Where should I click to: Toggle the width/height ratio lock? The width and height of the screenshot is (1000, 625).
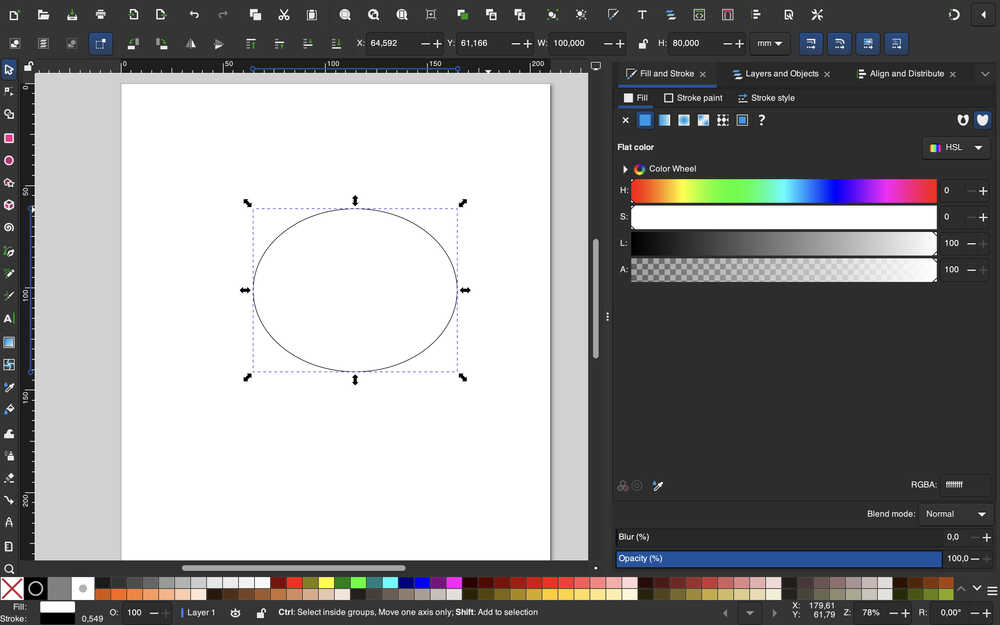click(x=642, y=44)
